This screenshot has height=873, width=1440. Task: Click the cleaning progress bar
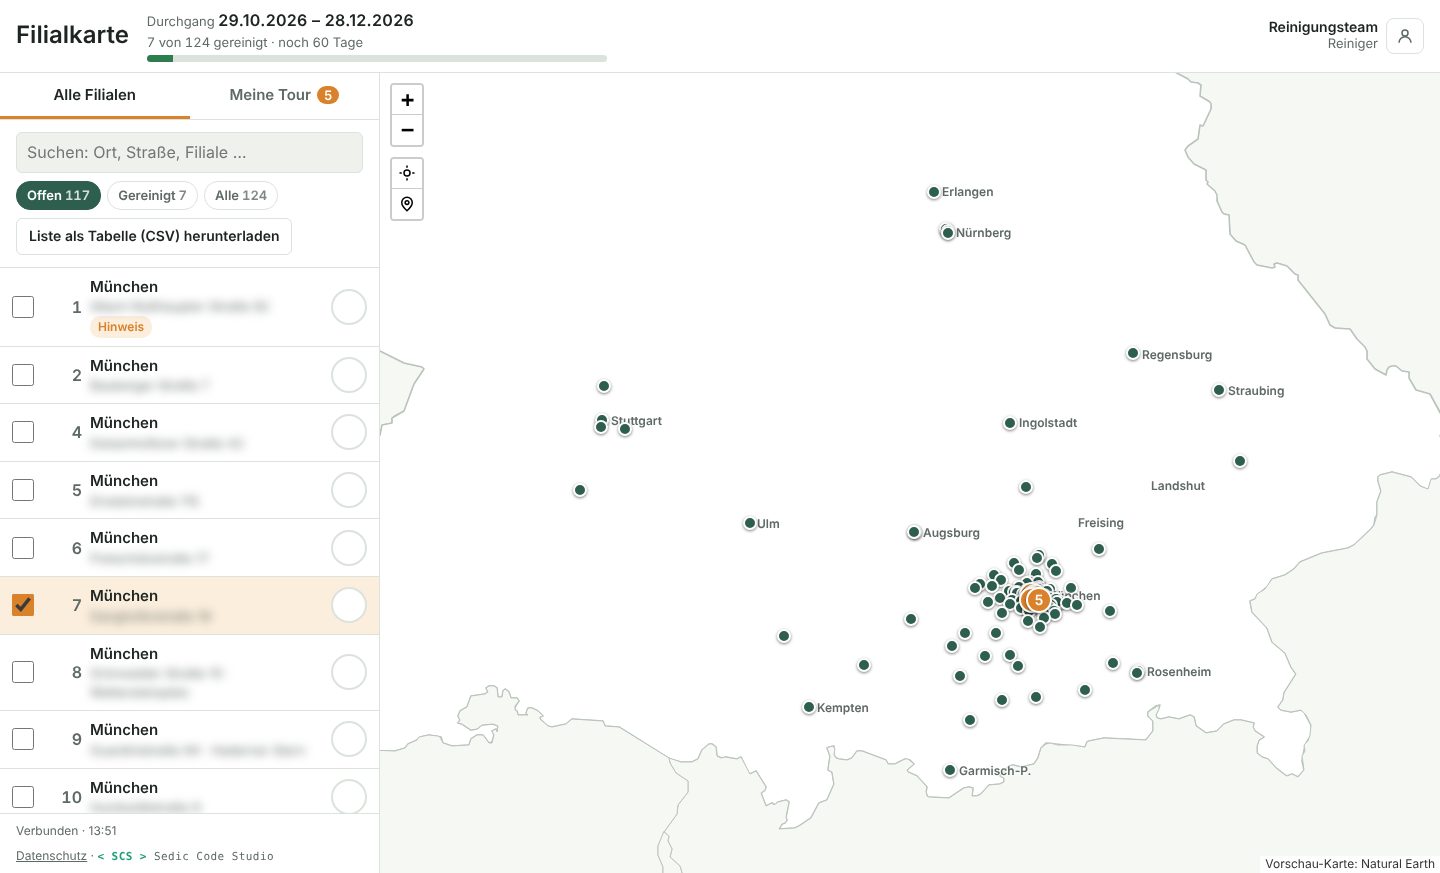click(377, 58)
